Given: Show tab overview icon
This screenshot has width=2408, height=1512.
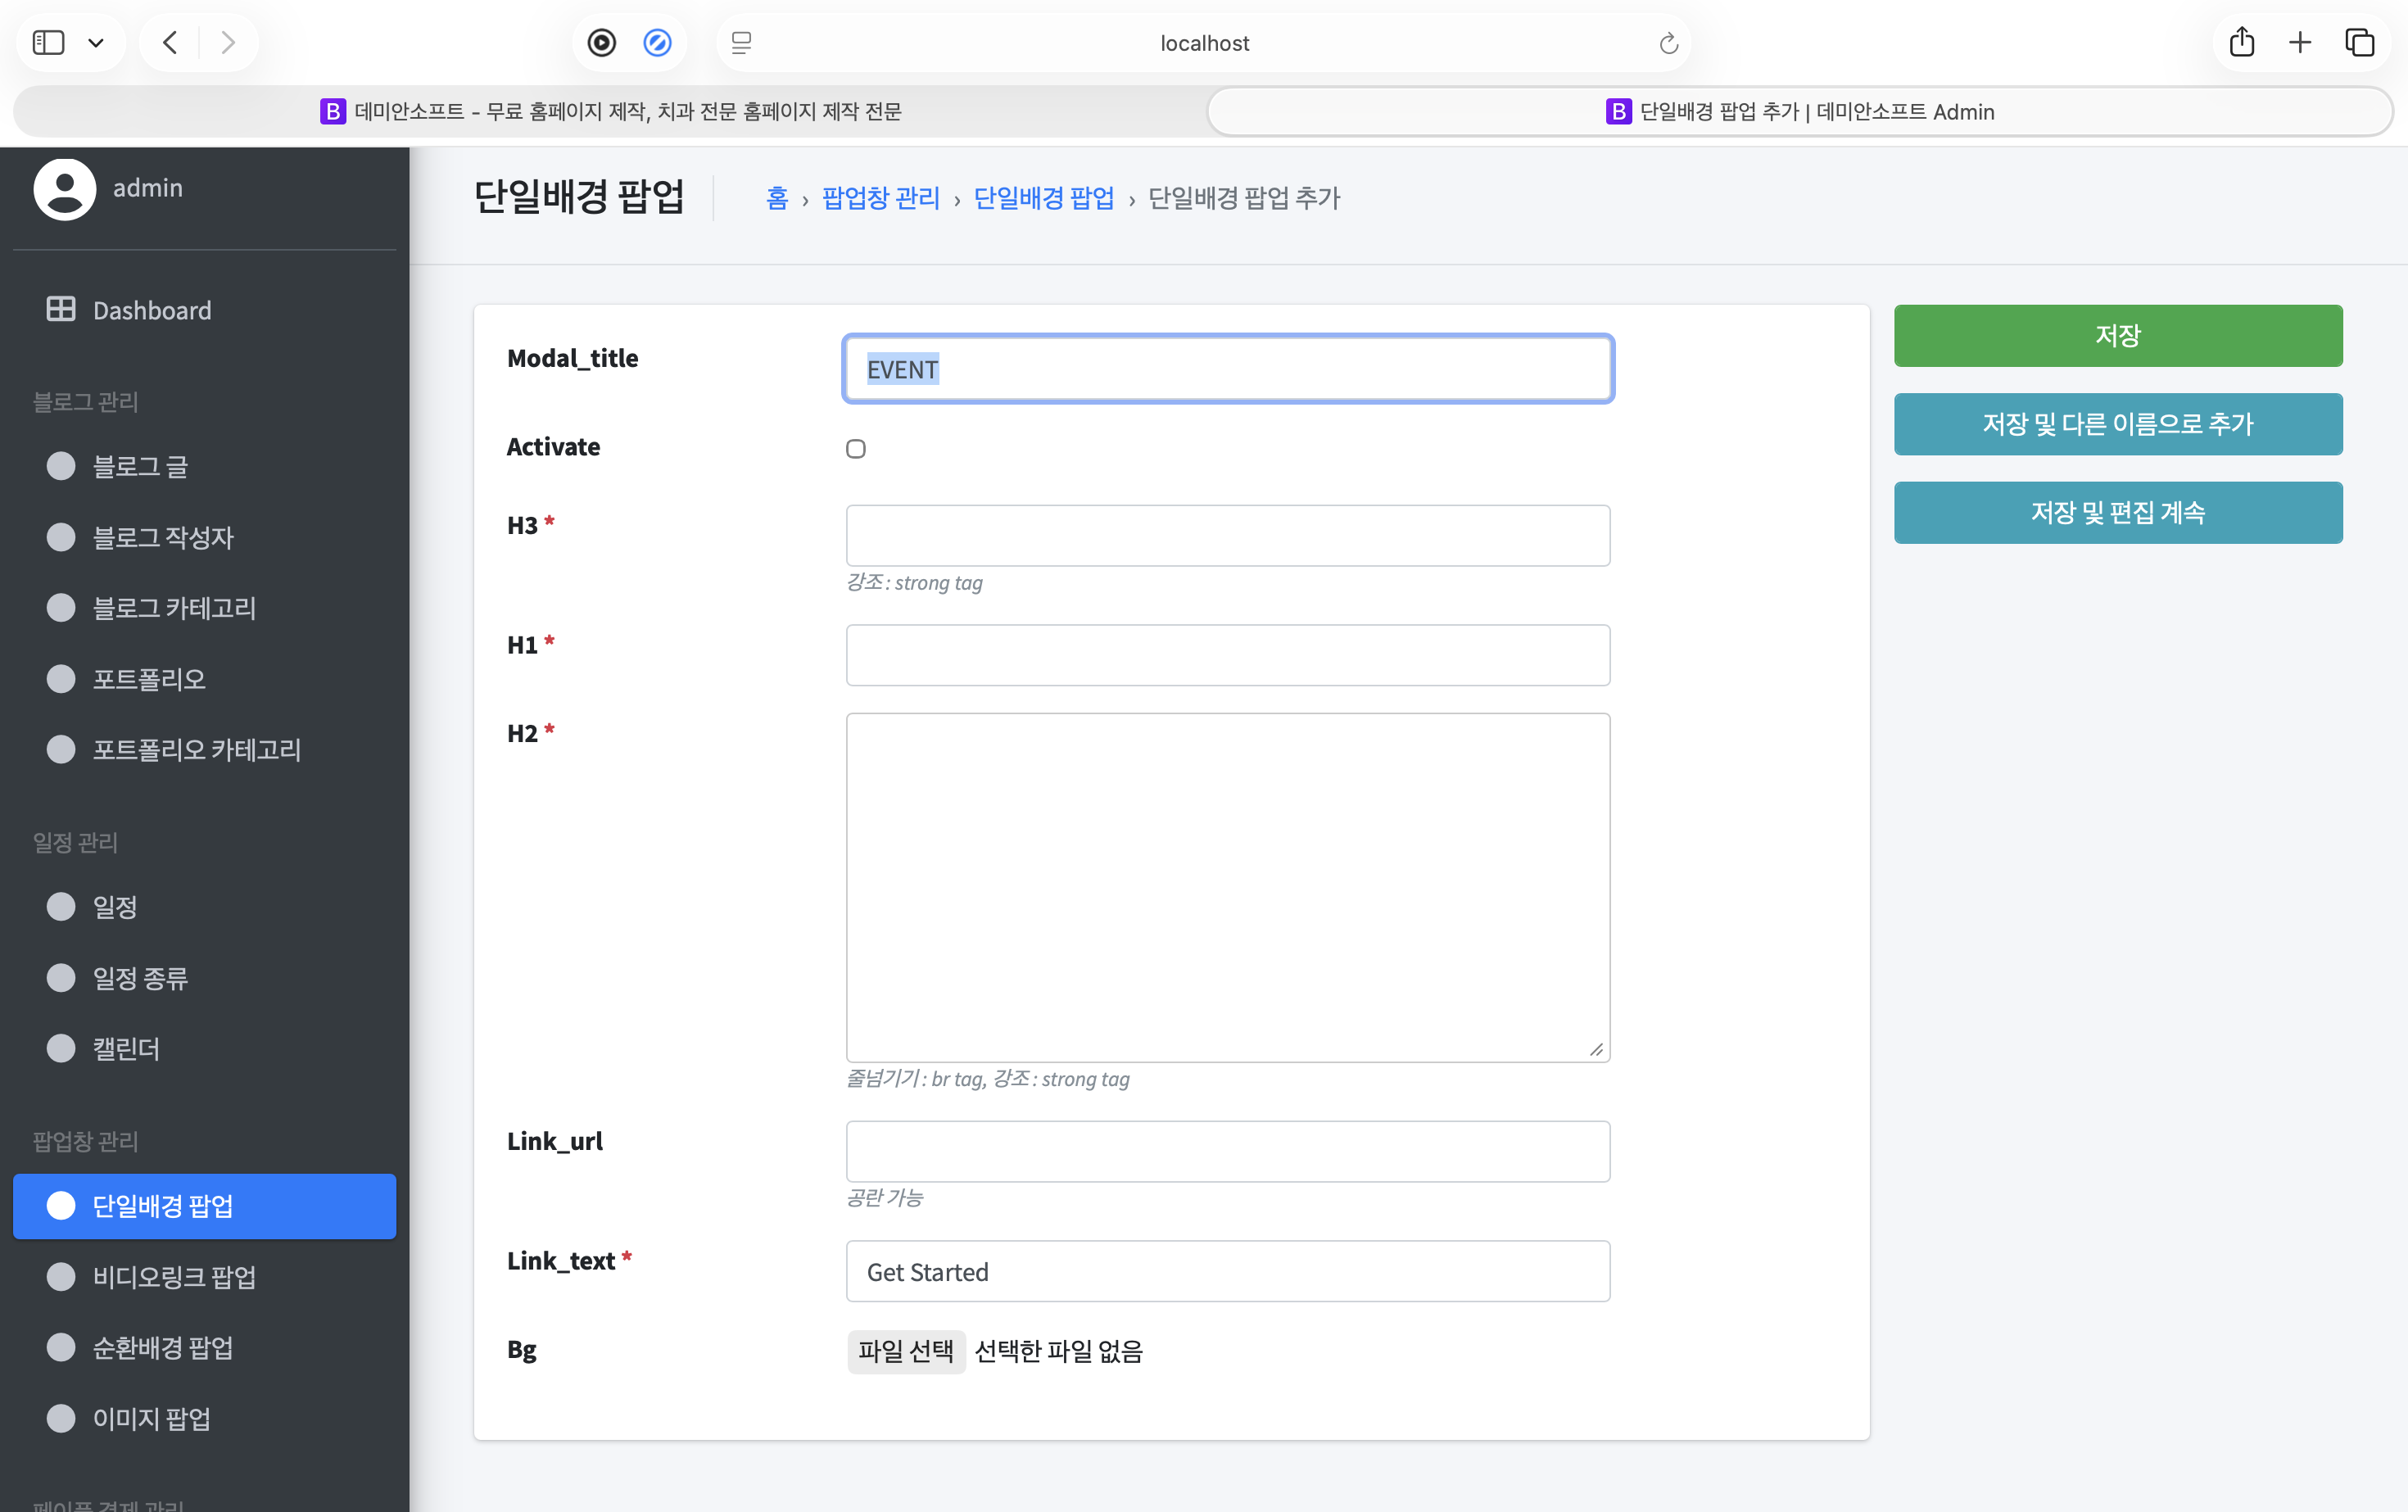Looking at the screenshot, I should (x=2360, y=42).
